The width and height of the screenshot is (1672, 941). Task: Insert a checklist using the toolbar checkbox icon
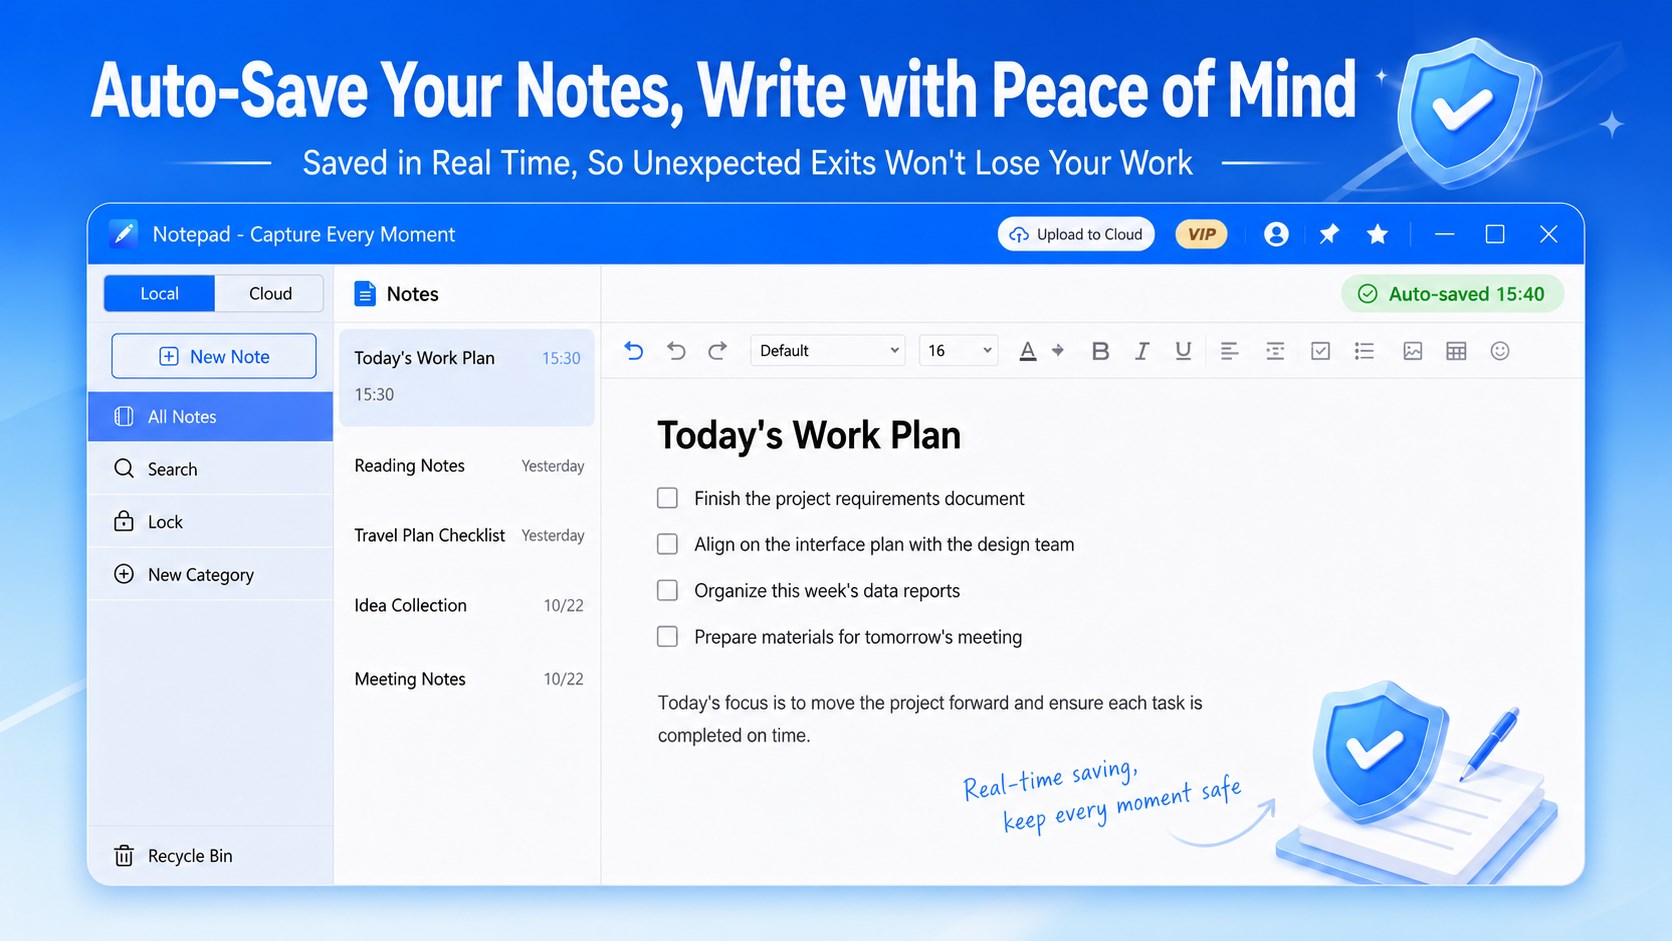point(1320,351)
